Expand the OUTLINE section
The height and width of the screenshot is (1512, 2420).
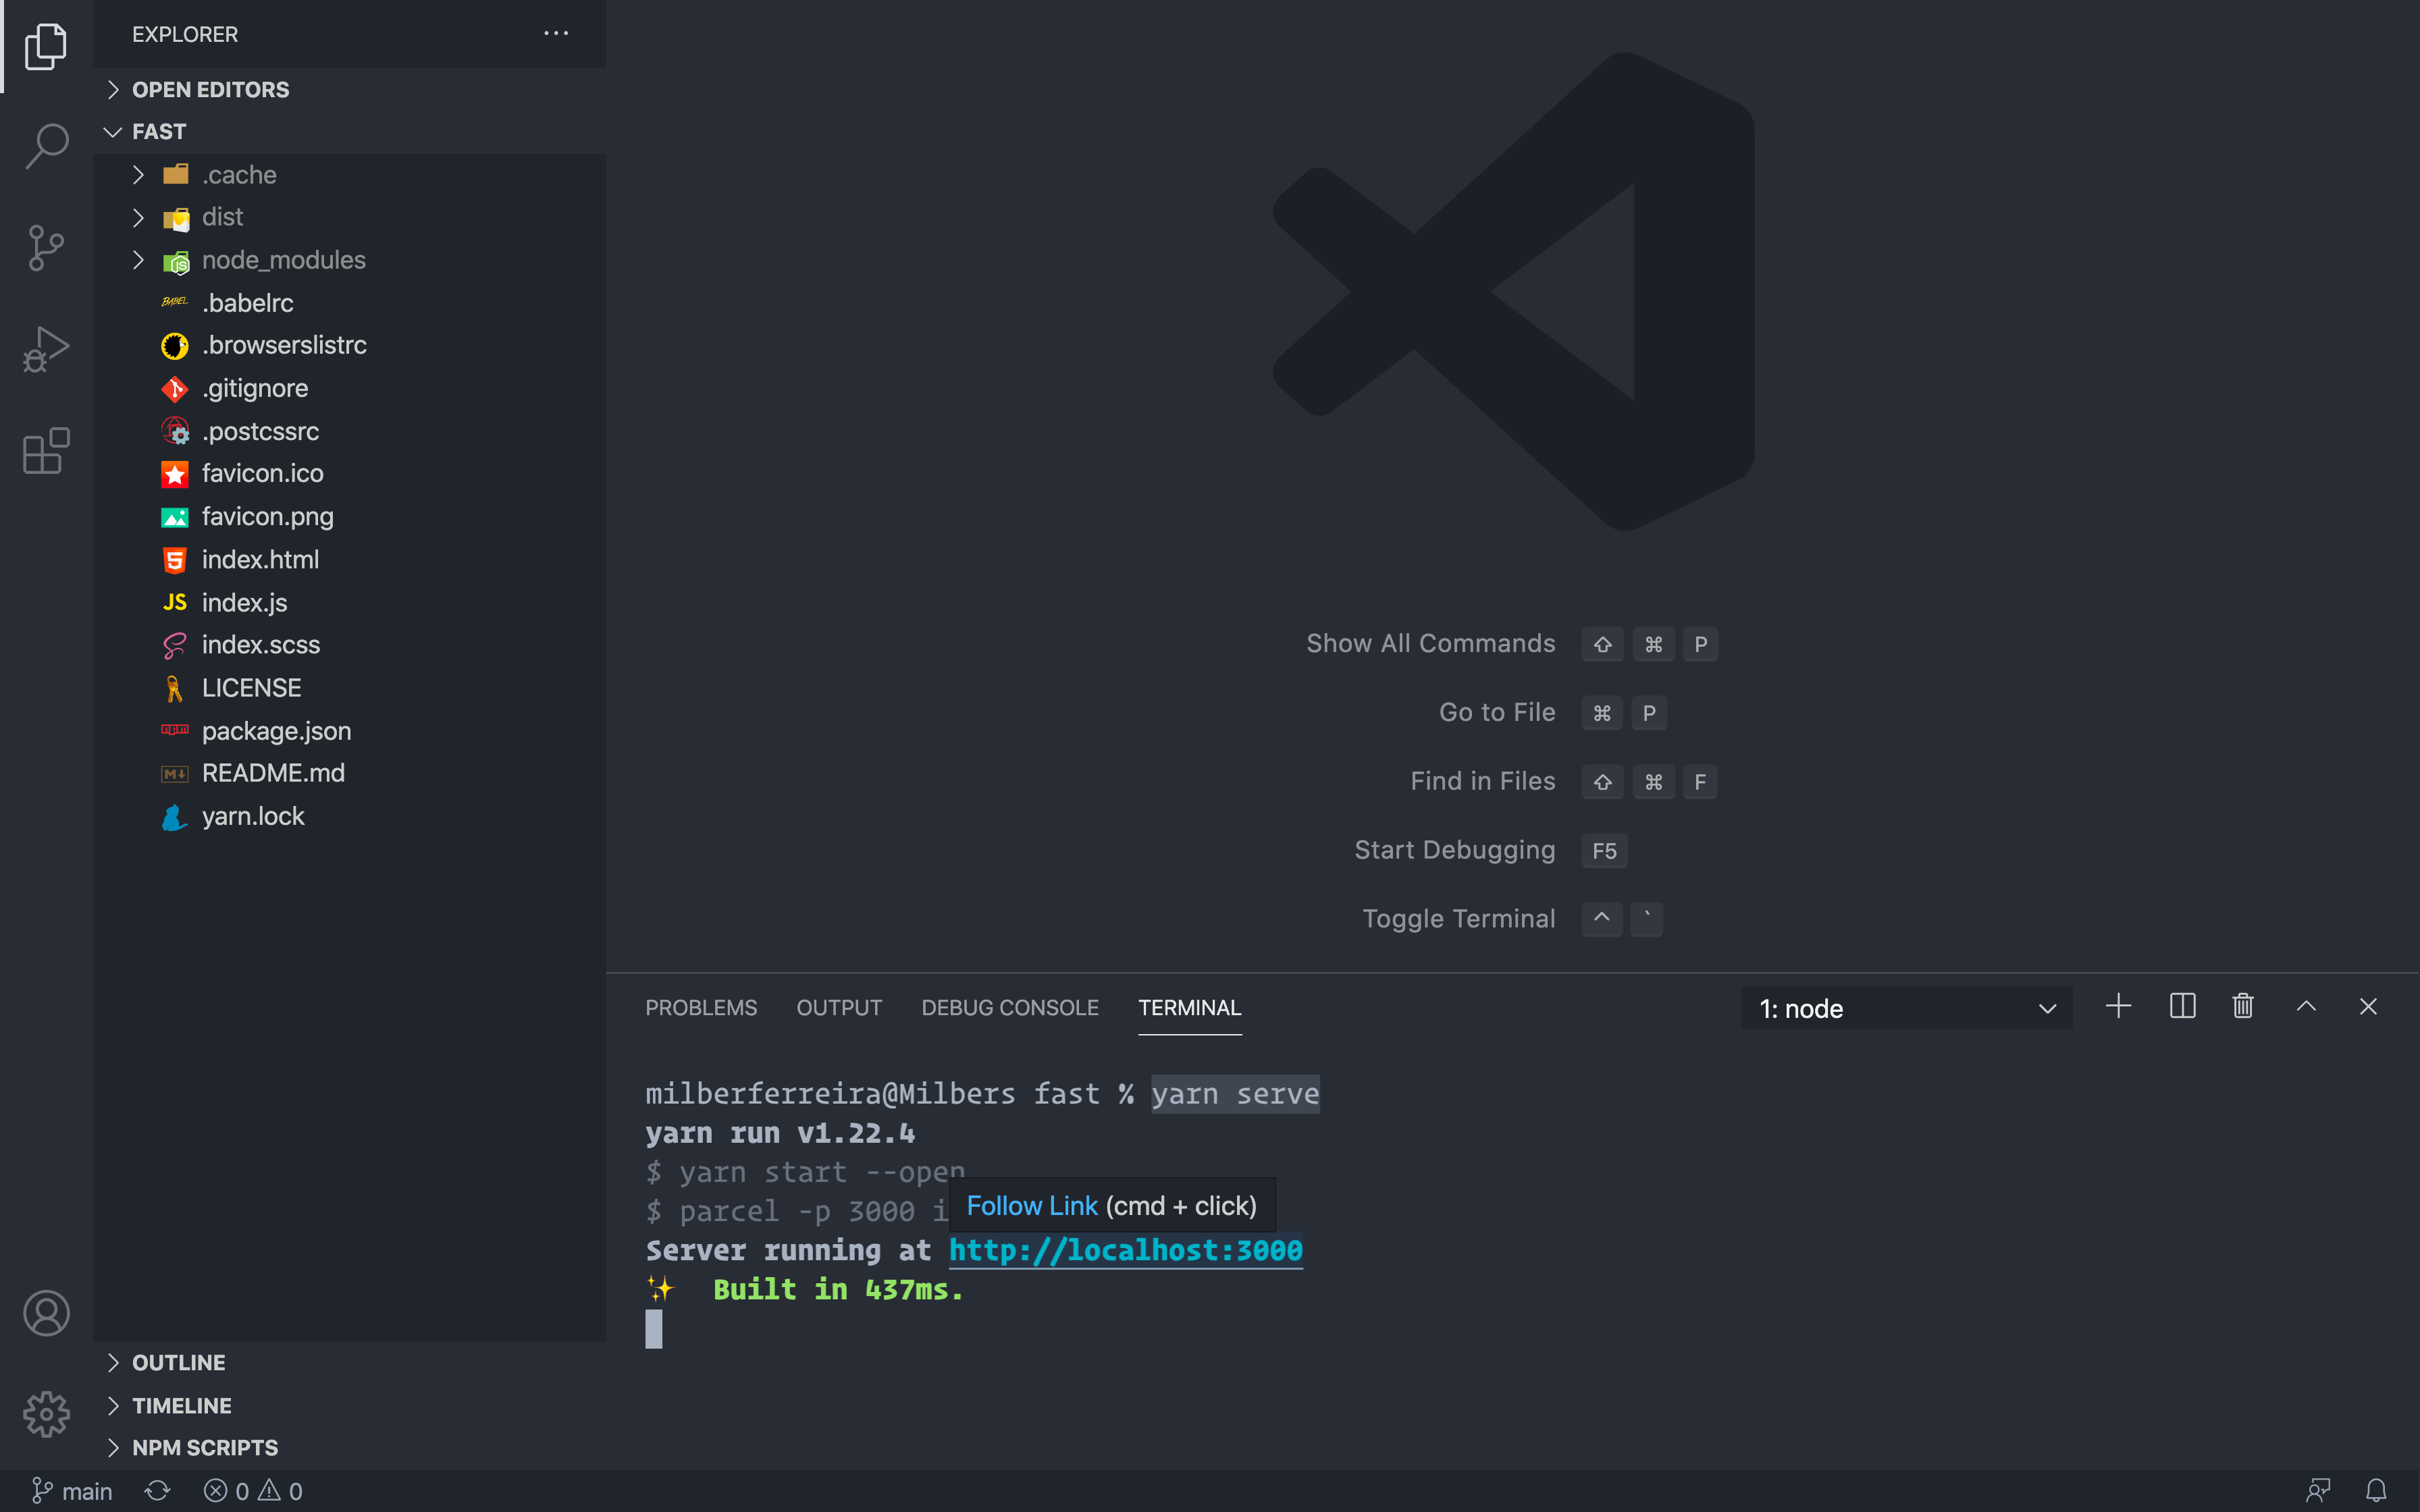(179, 1362)
